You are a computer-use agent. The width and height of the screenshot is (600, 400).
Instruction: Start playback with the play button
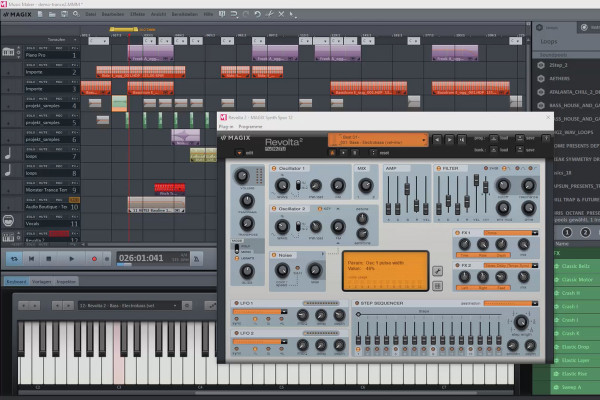coord(71,259)
